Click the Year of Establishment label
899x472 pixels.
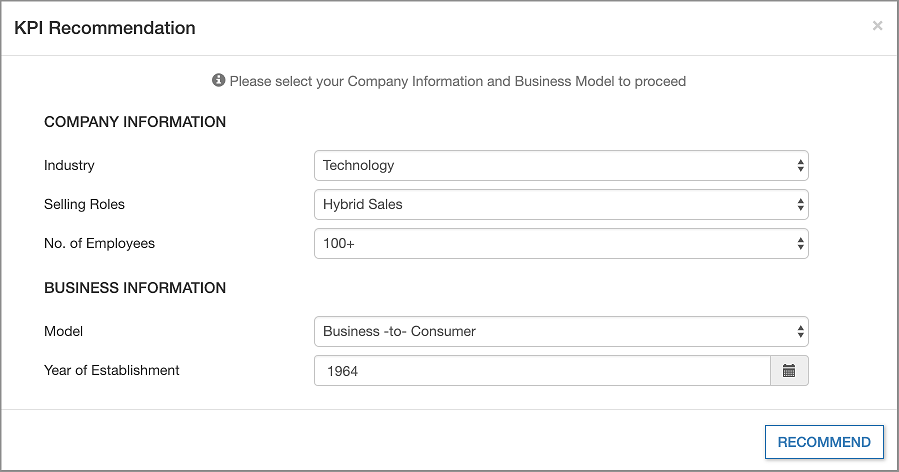111,370
